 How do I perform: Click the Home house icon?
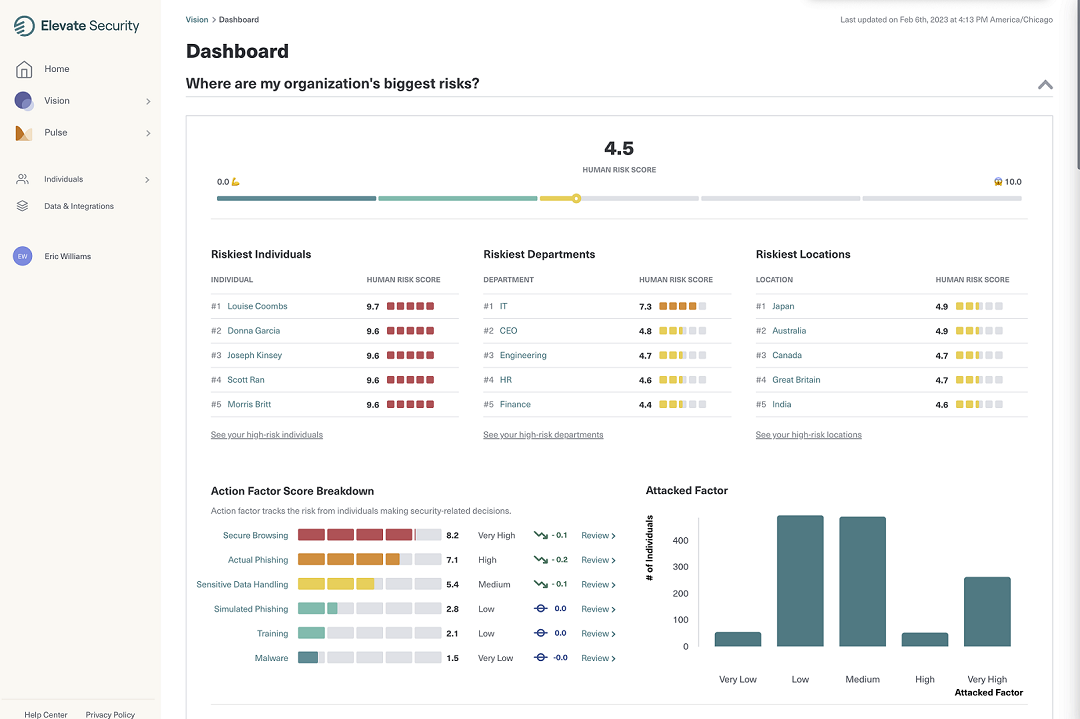(24, 69)
